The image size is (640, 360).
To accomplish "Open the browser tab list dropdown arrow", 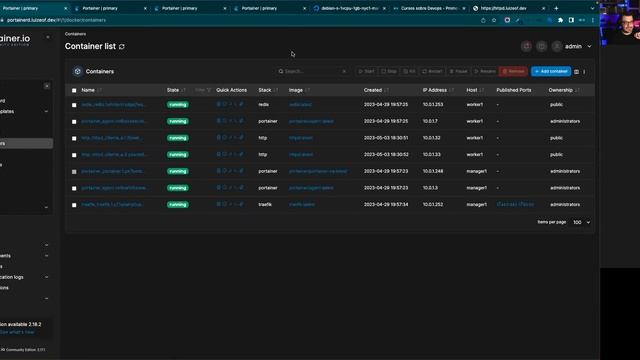I will click(592, 8).
